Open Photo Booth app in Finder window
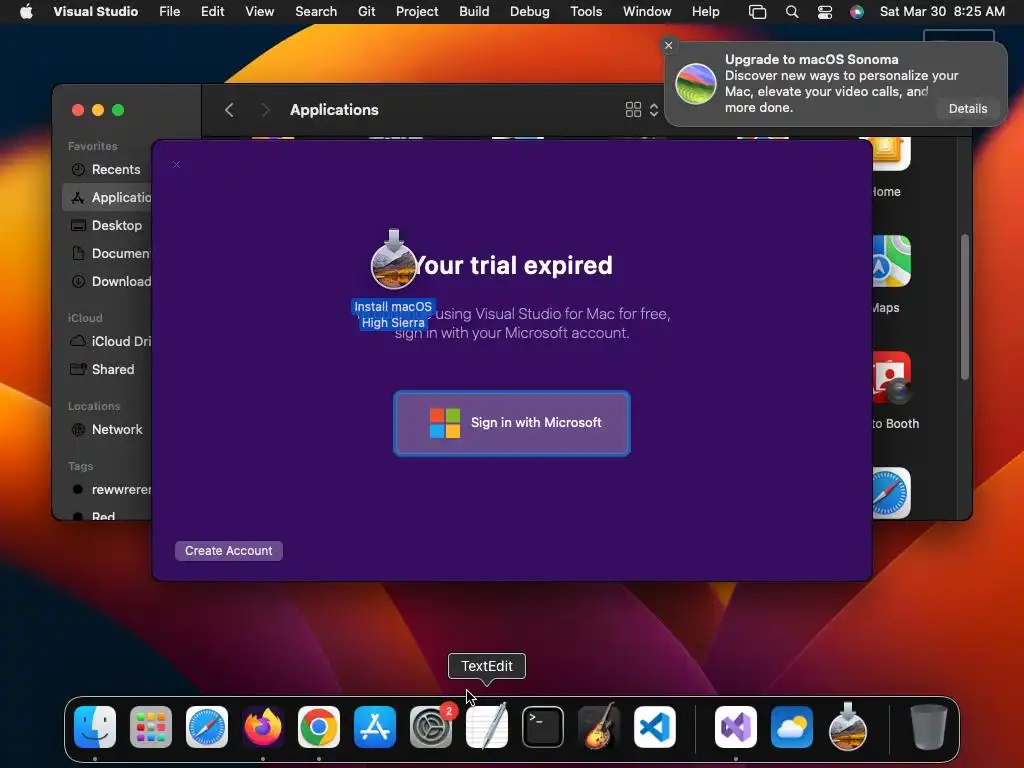The image size is (1024, 768). click(x=891, y=377)
